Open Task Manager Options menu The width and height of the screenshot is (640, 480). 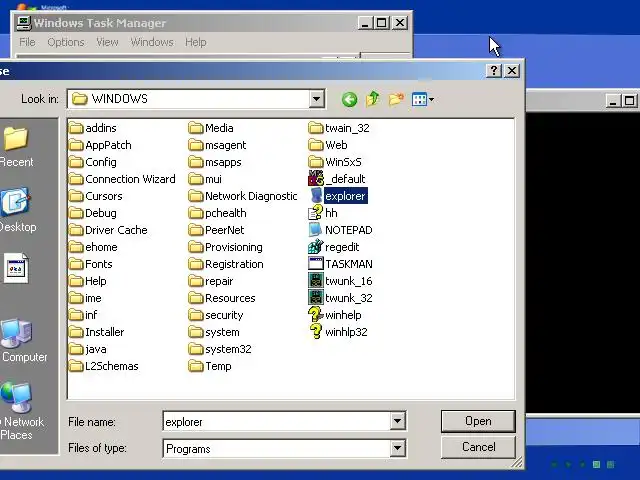click(66, 42)
